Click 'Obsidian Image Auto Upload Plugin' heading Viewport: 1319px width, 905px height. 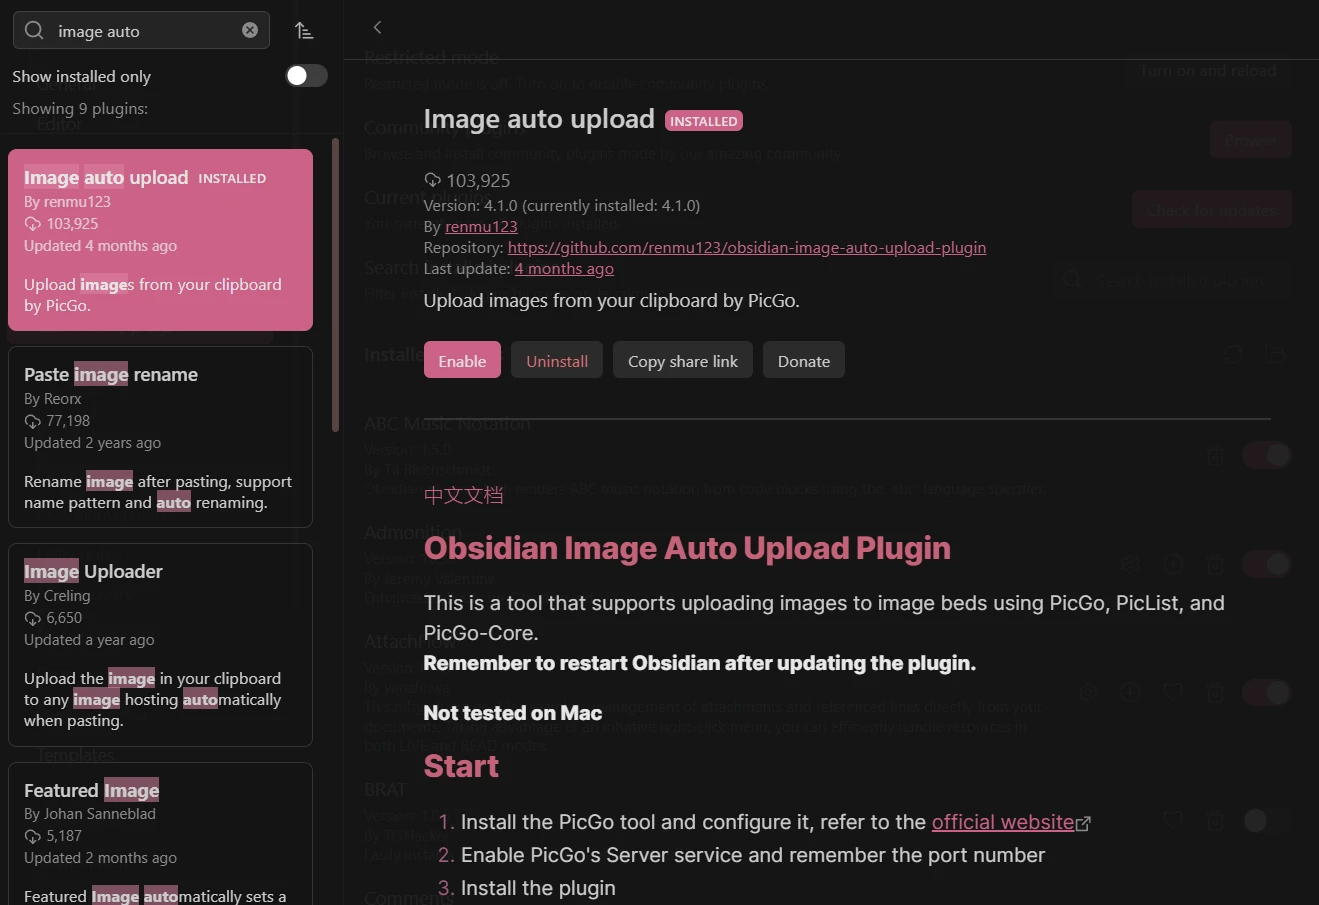tap(687, 548)
